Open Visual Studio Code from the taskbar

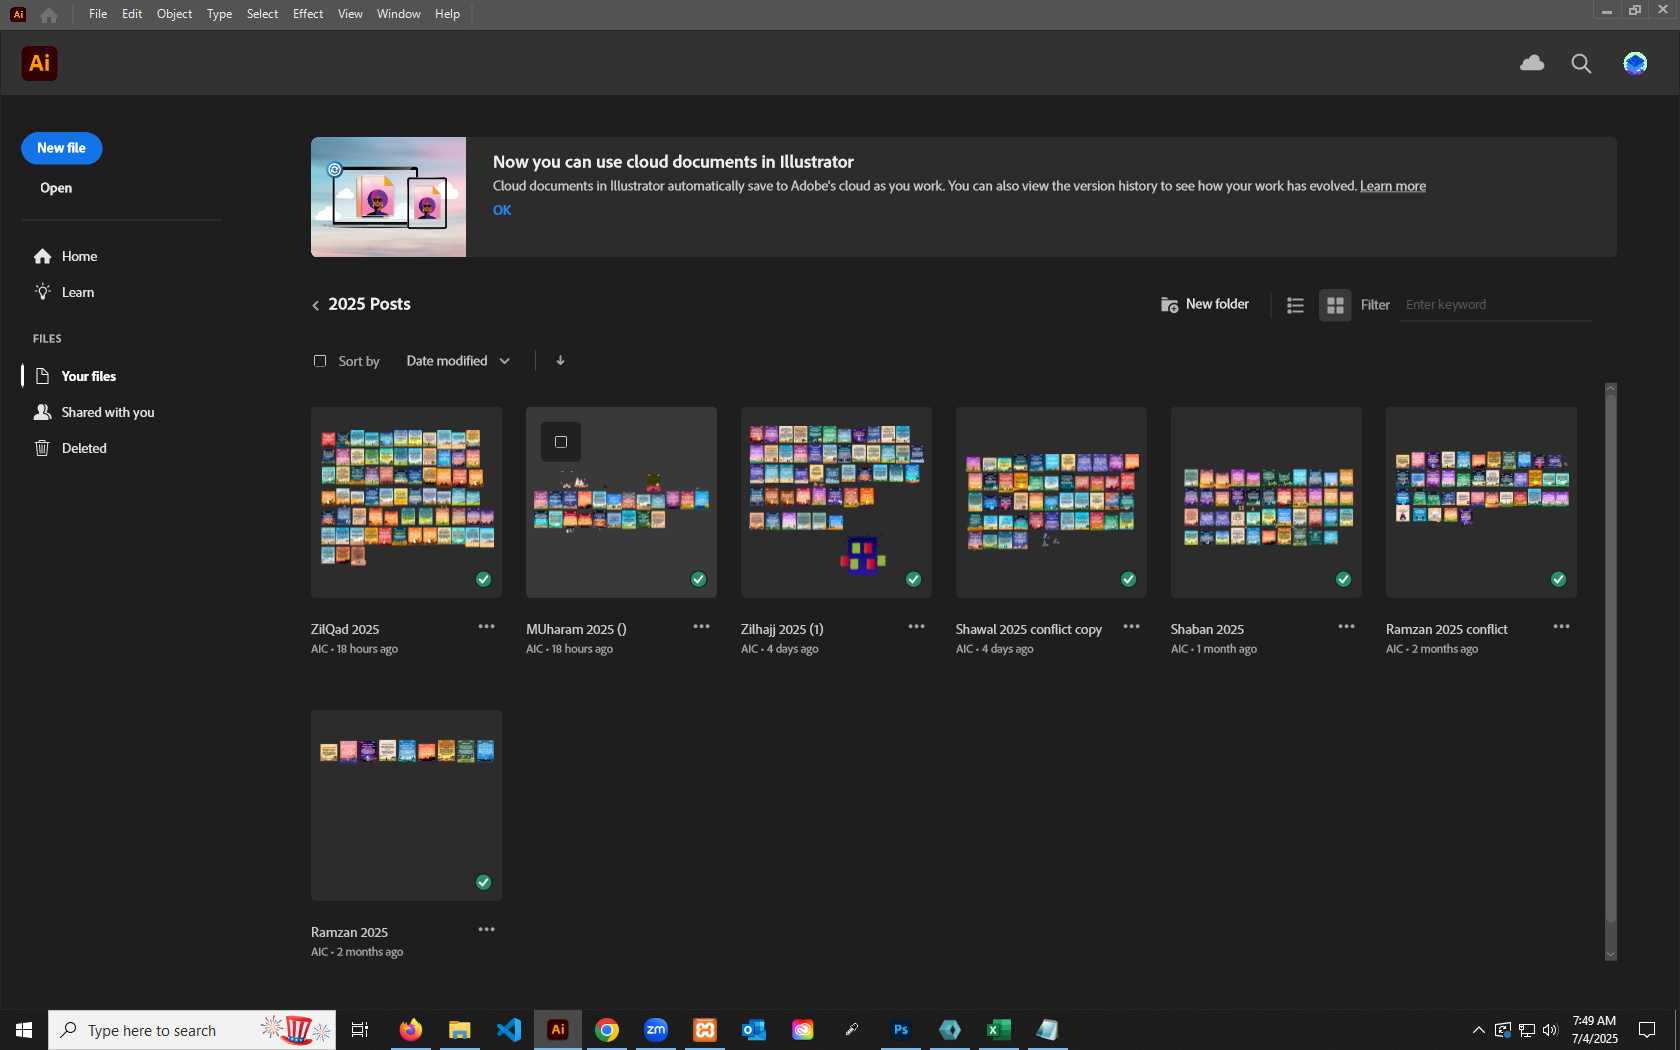509,1029
